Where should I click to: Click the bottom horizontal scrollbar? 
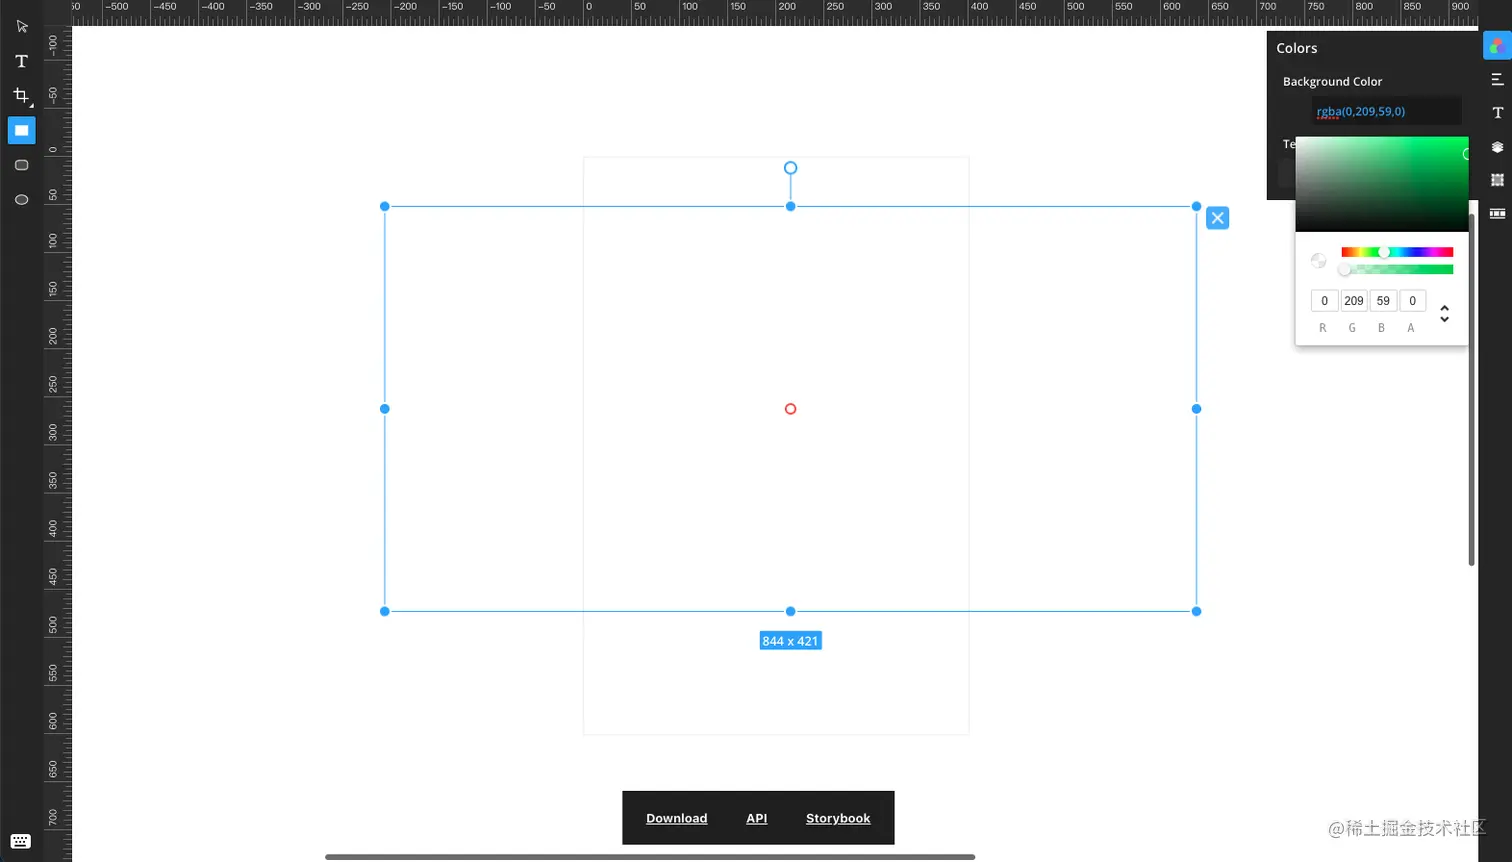pos(650,857)
